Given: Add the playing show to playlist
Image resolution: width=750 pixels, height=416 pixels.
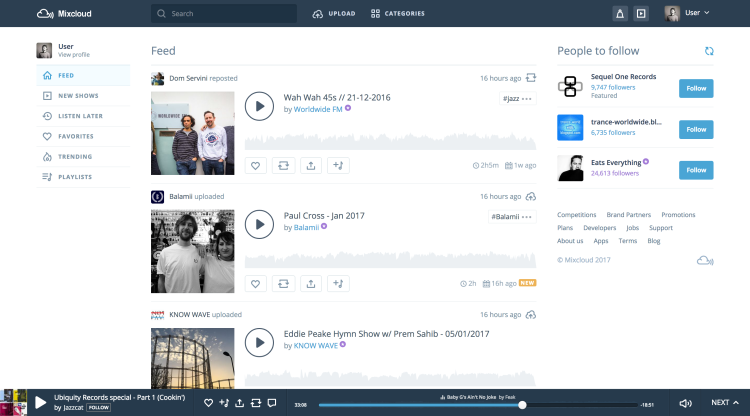Looking at the screenshot, I should point(224,403).
